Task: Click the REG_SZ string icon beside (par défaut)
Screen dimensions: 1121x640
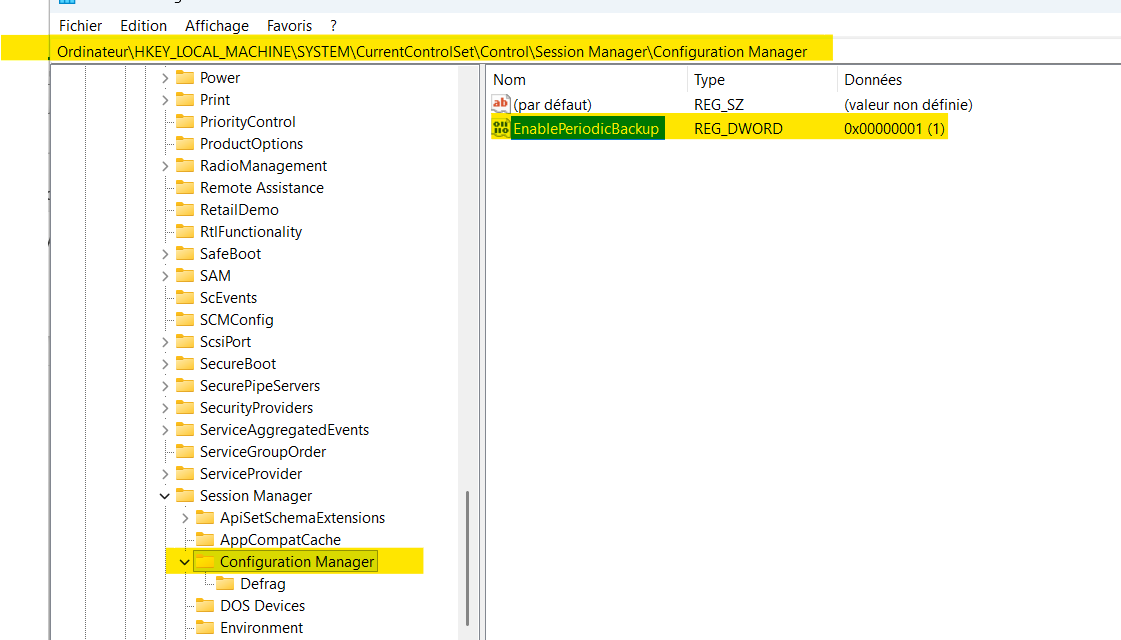Action: point(499,103)
